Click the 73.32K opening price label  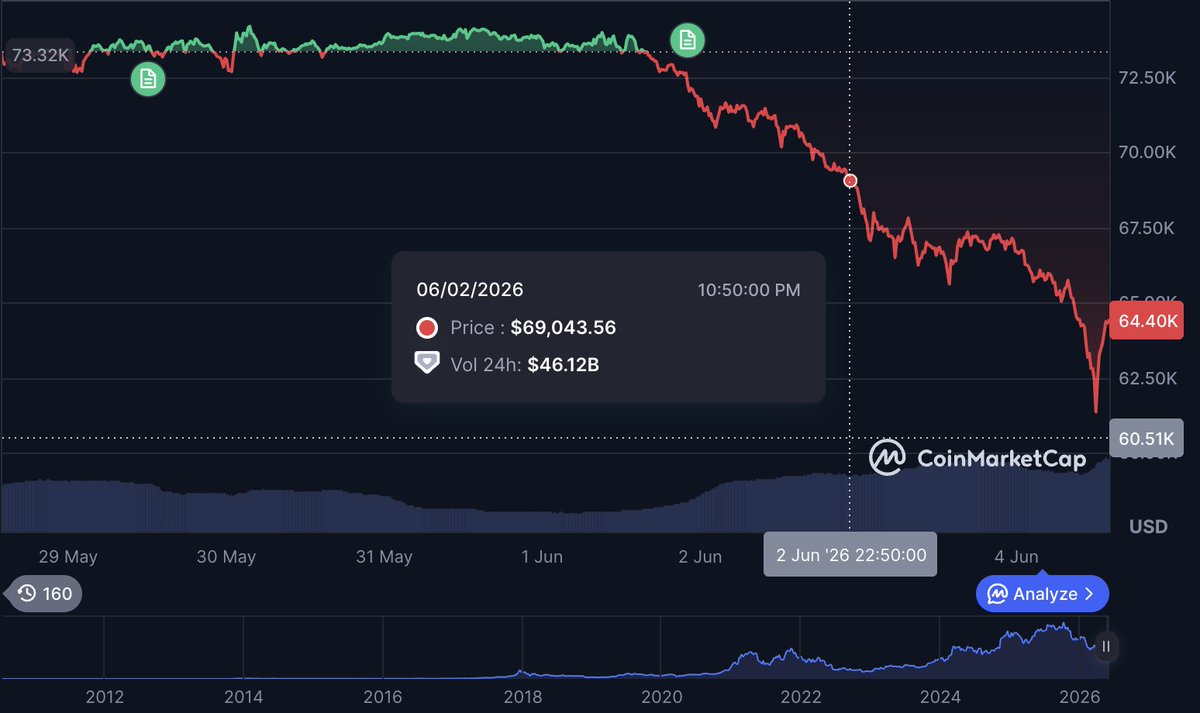point(40,54)
